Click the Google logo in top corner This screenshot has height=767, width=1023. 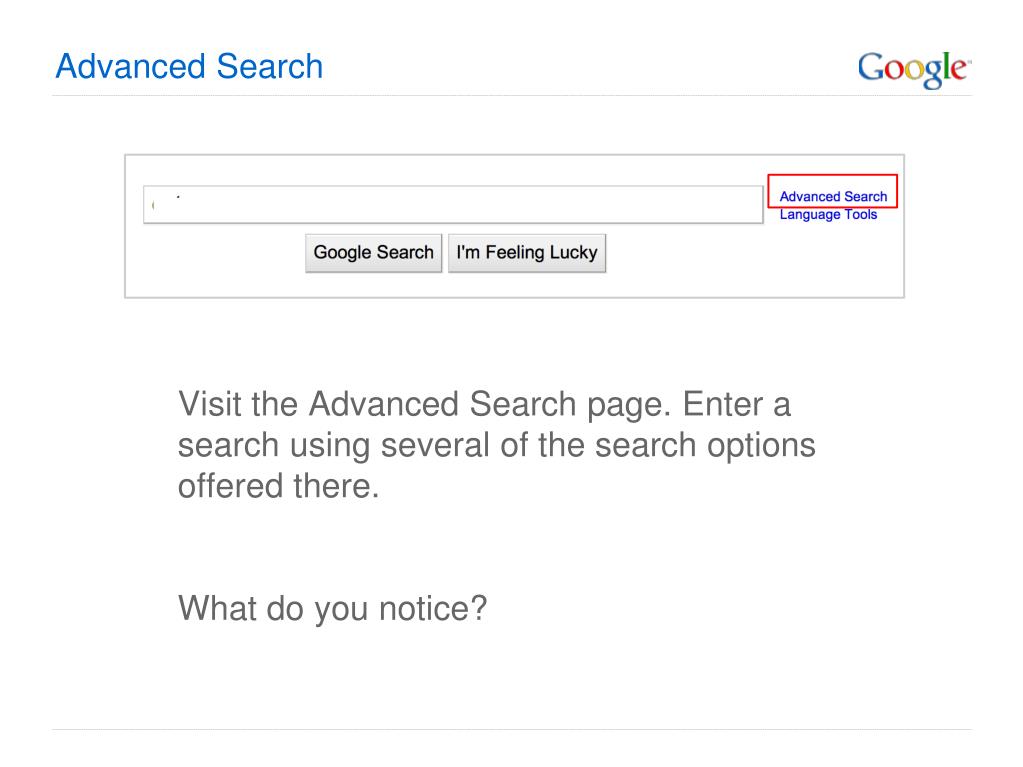(x=914, y=69)
